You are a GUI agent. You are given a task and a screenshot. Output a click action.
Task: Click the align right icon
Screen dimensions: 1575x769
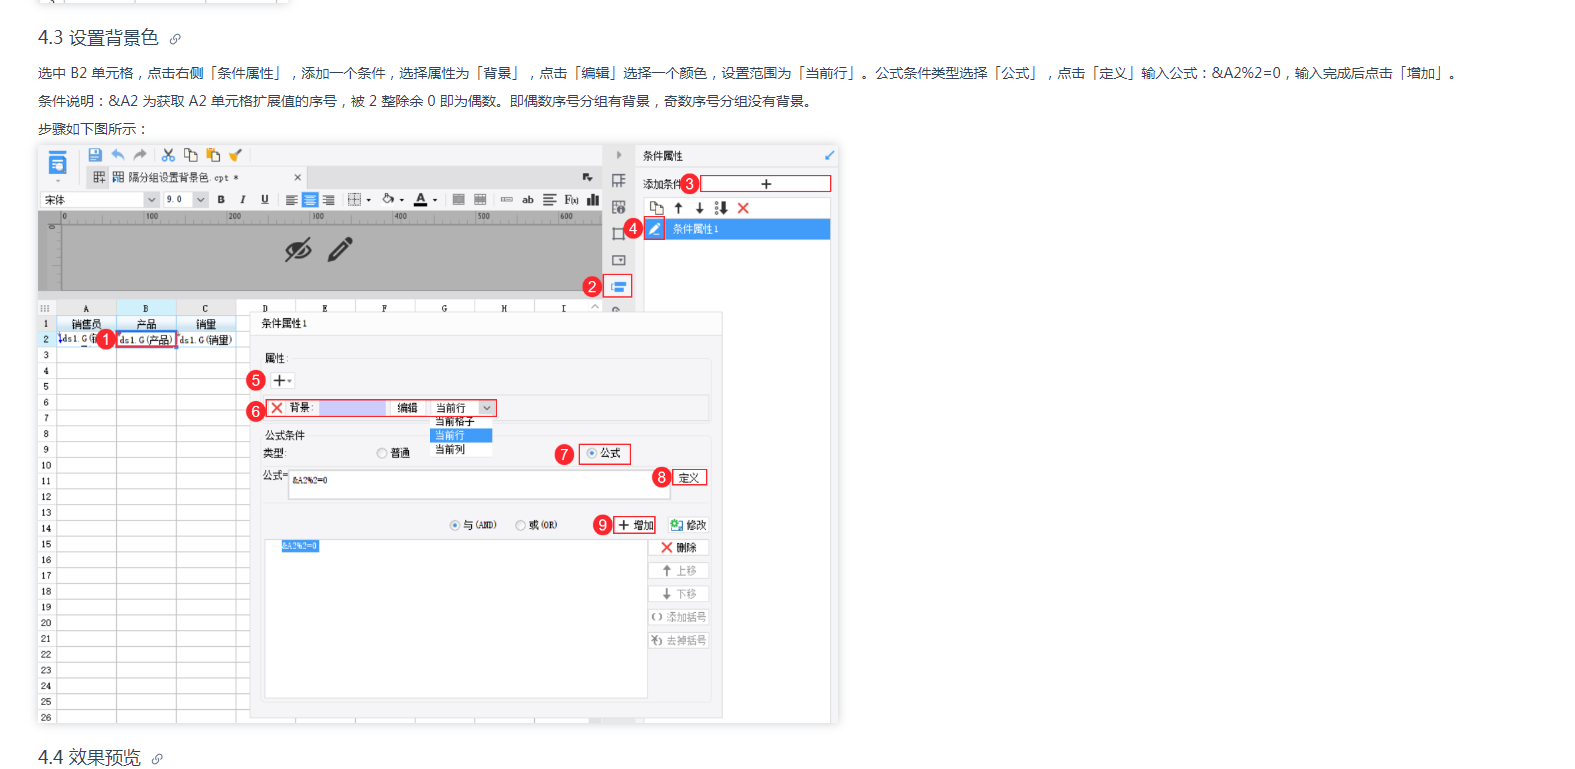[328, 200]
